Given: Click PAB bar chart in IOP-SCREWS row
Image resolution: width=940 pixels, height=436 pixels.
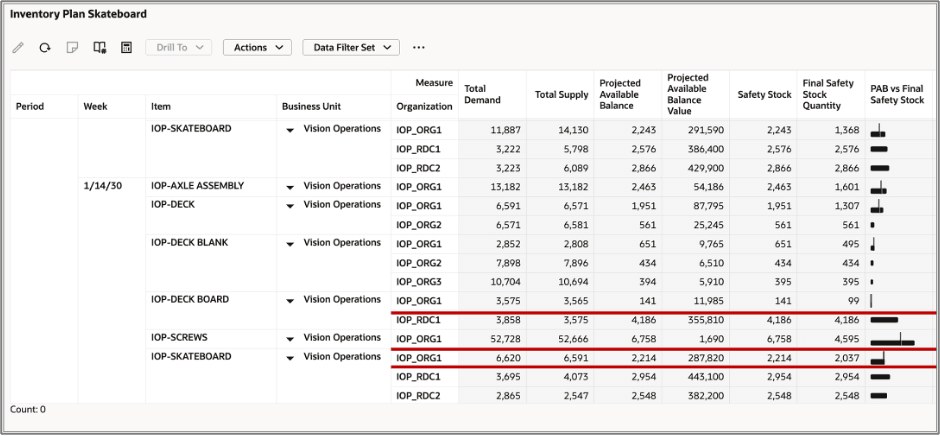Looking at the screenshot, I should pos(893,339).
